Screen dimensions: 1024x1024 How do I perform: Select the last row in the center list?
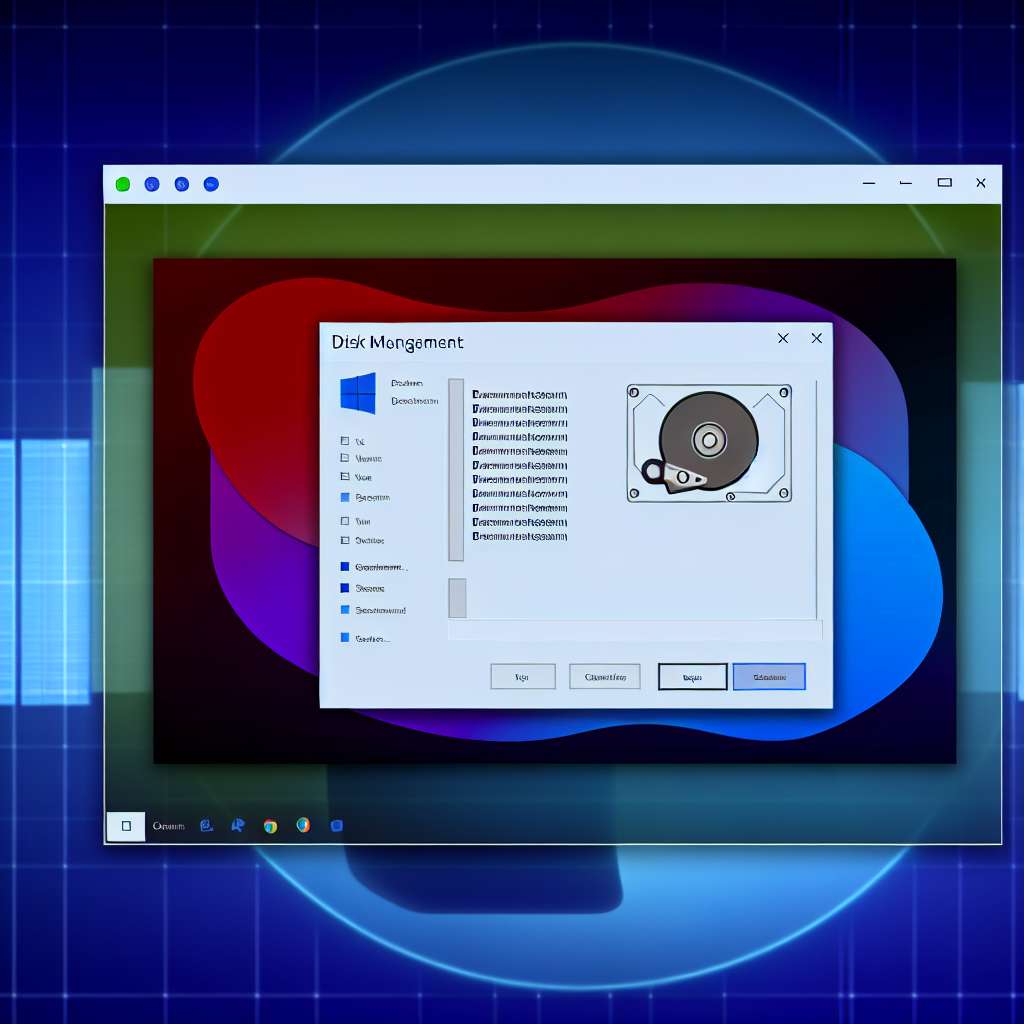click(x=519, y=537)
